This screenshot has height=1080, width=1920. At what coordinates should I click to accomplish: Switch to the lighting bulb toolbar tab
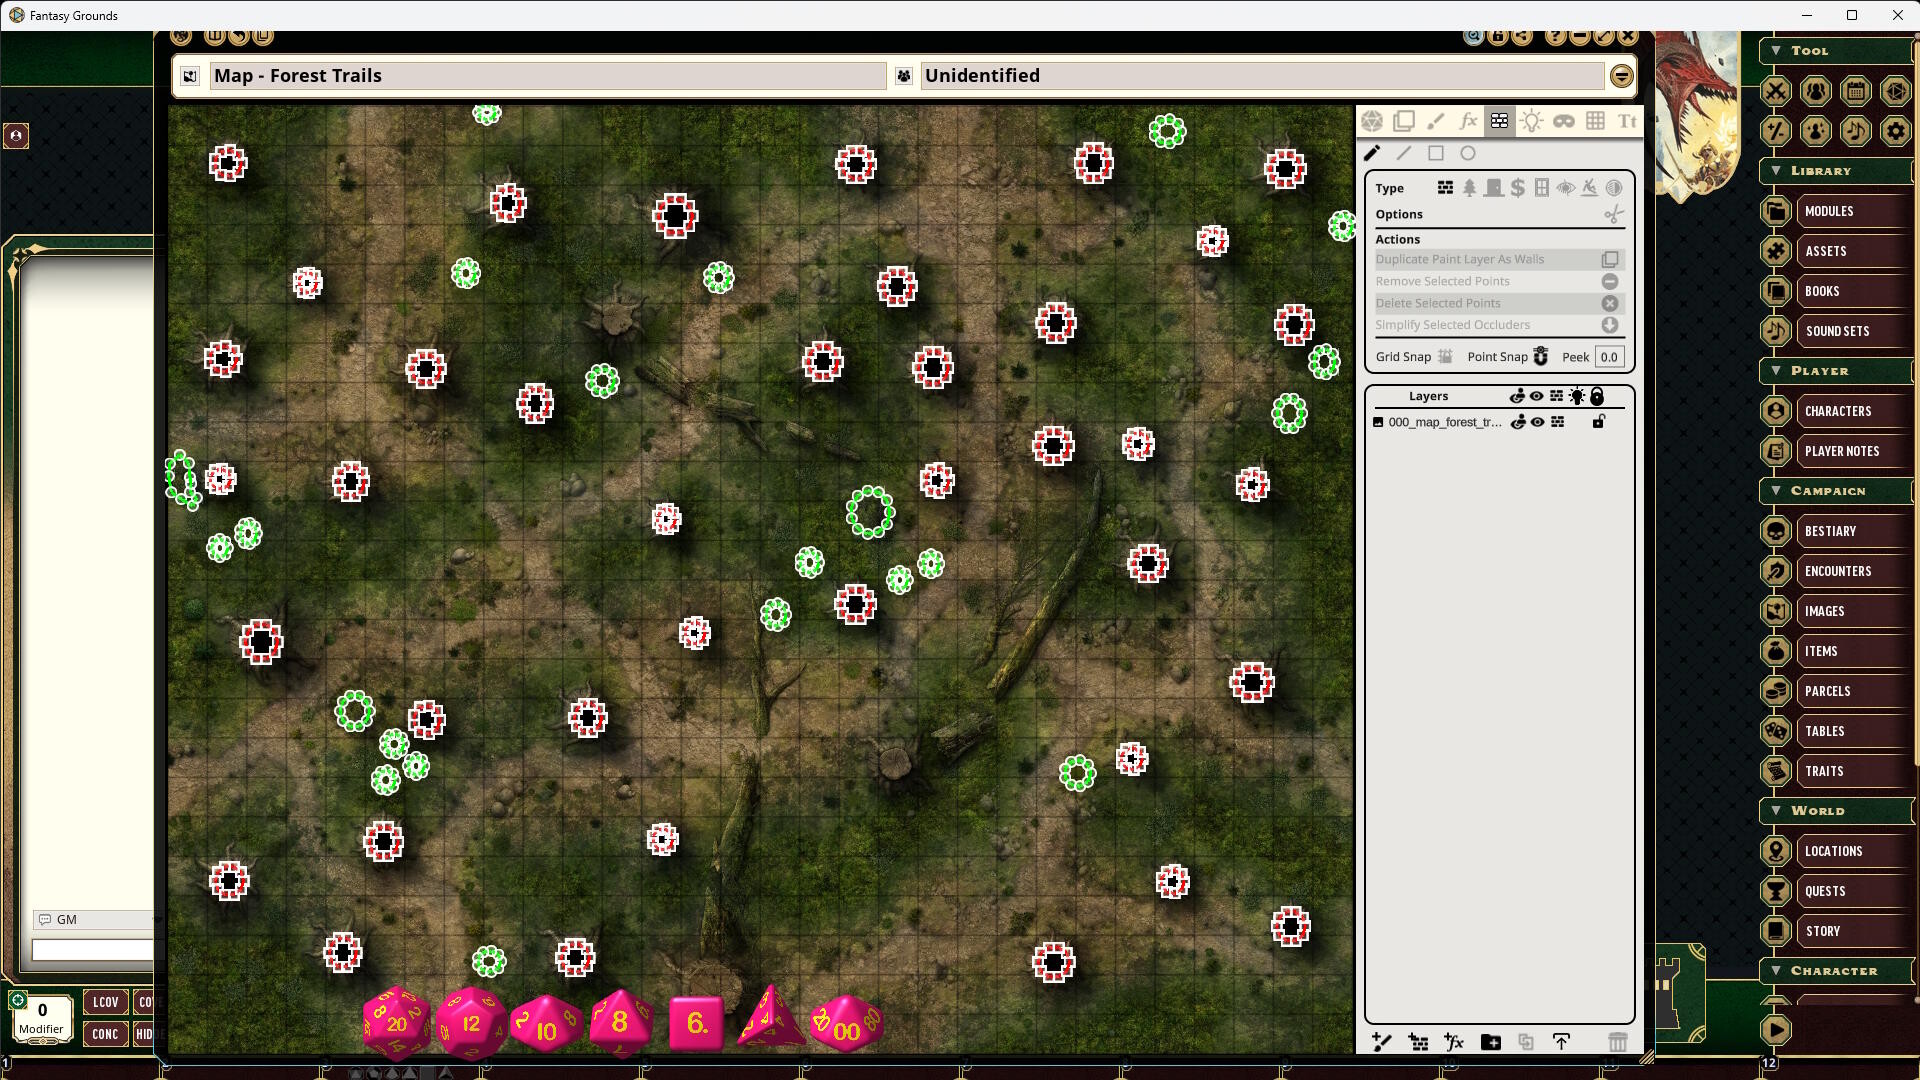tap(1531, 121)
